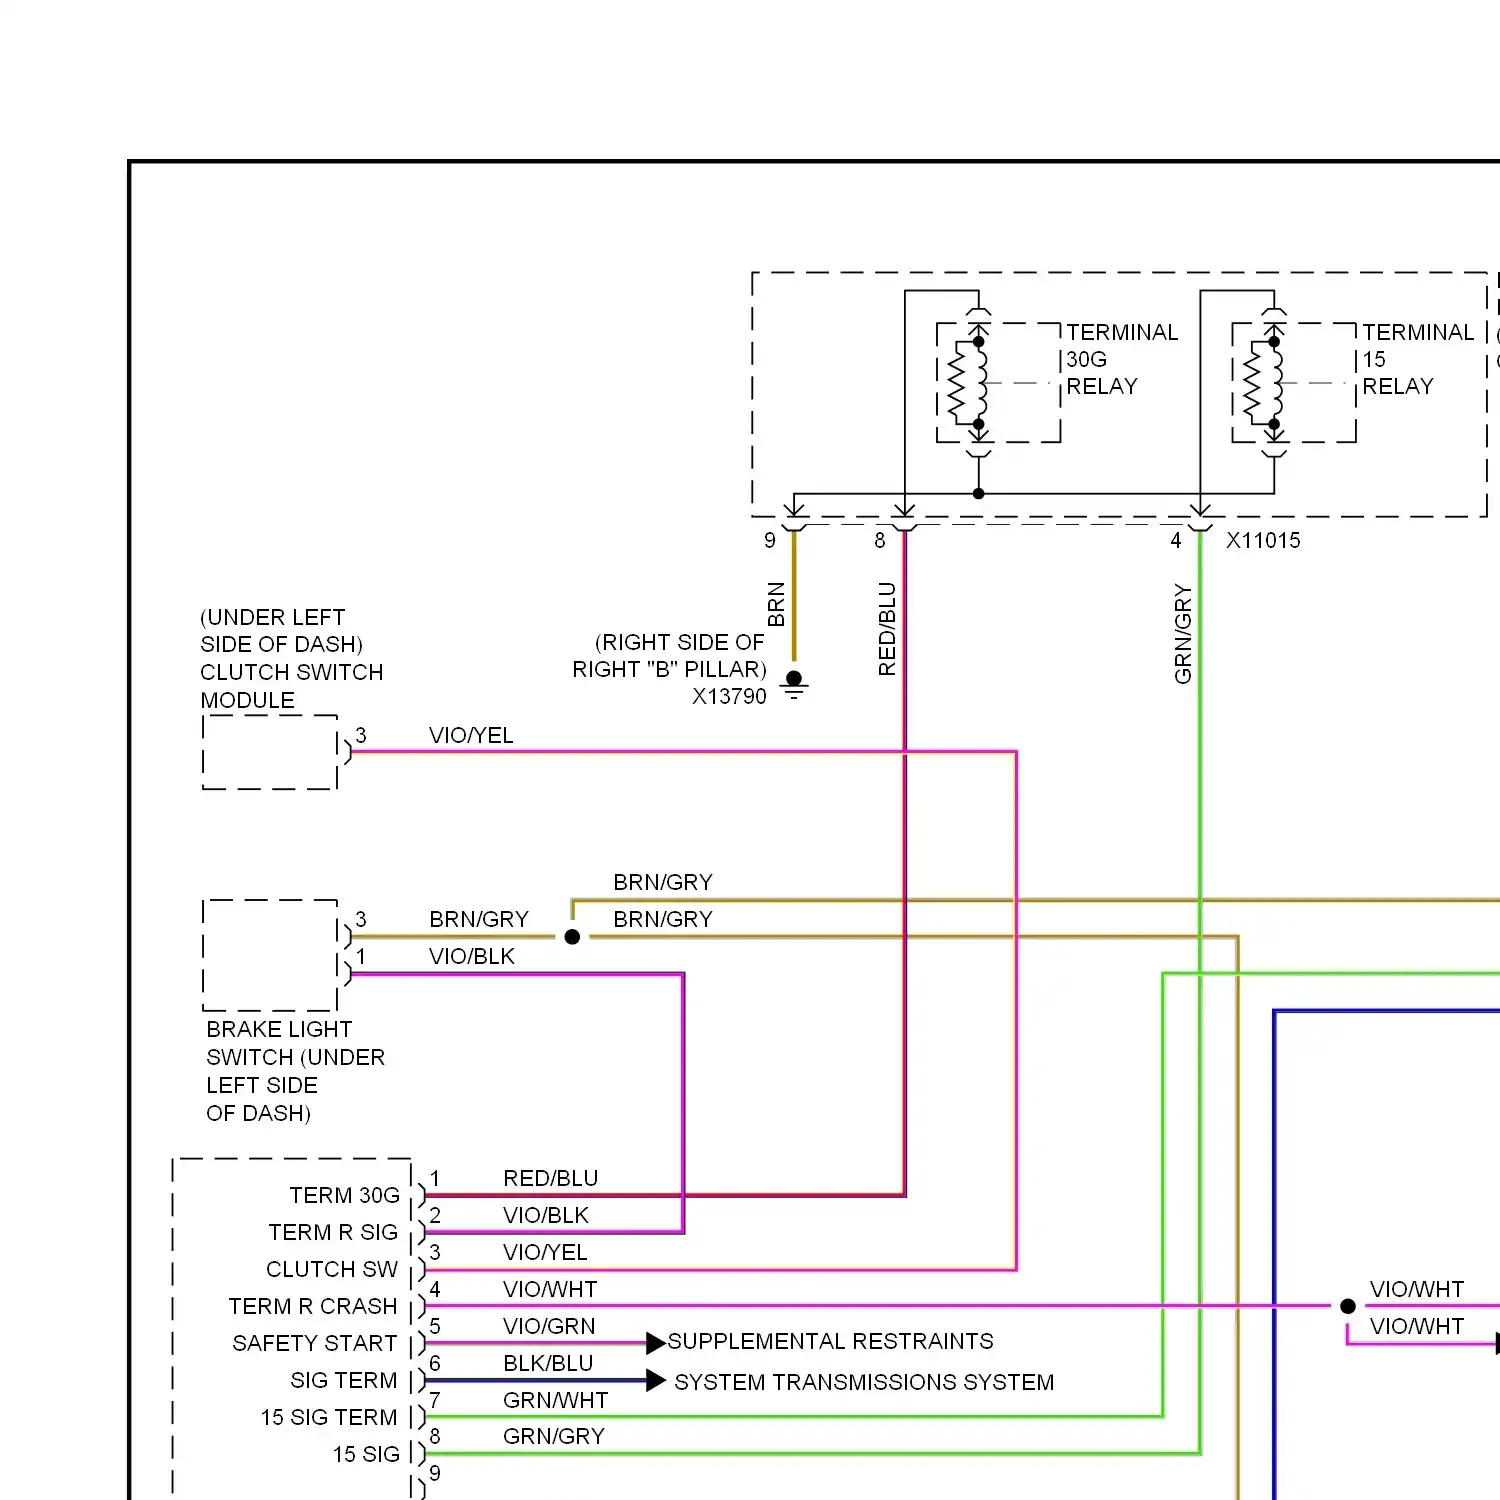The width and height of the screenshot is (1500, 1500).
Task: Click the VIO/GRN wire label
Action: [x=549, y=1326]
